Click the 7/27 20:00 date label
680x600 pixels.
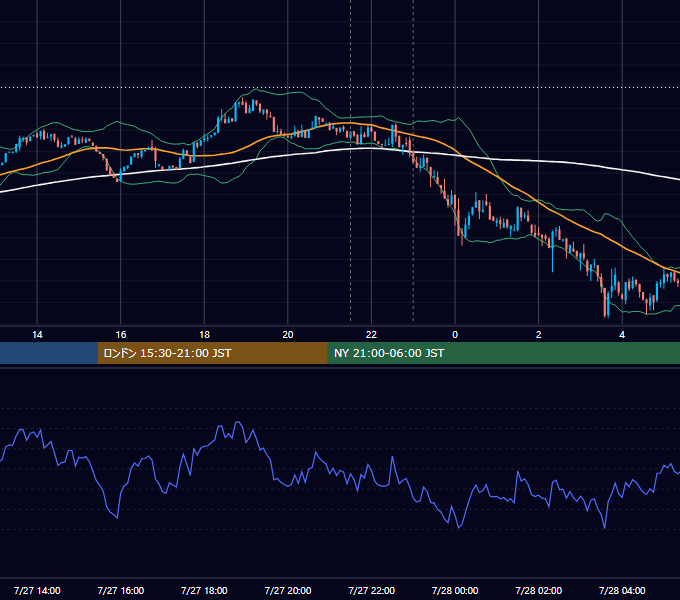(x=288, y=590)
